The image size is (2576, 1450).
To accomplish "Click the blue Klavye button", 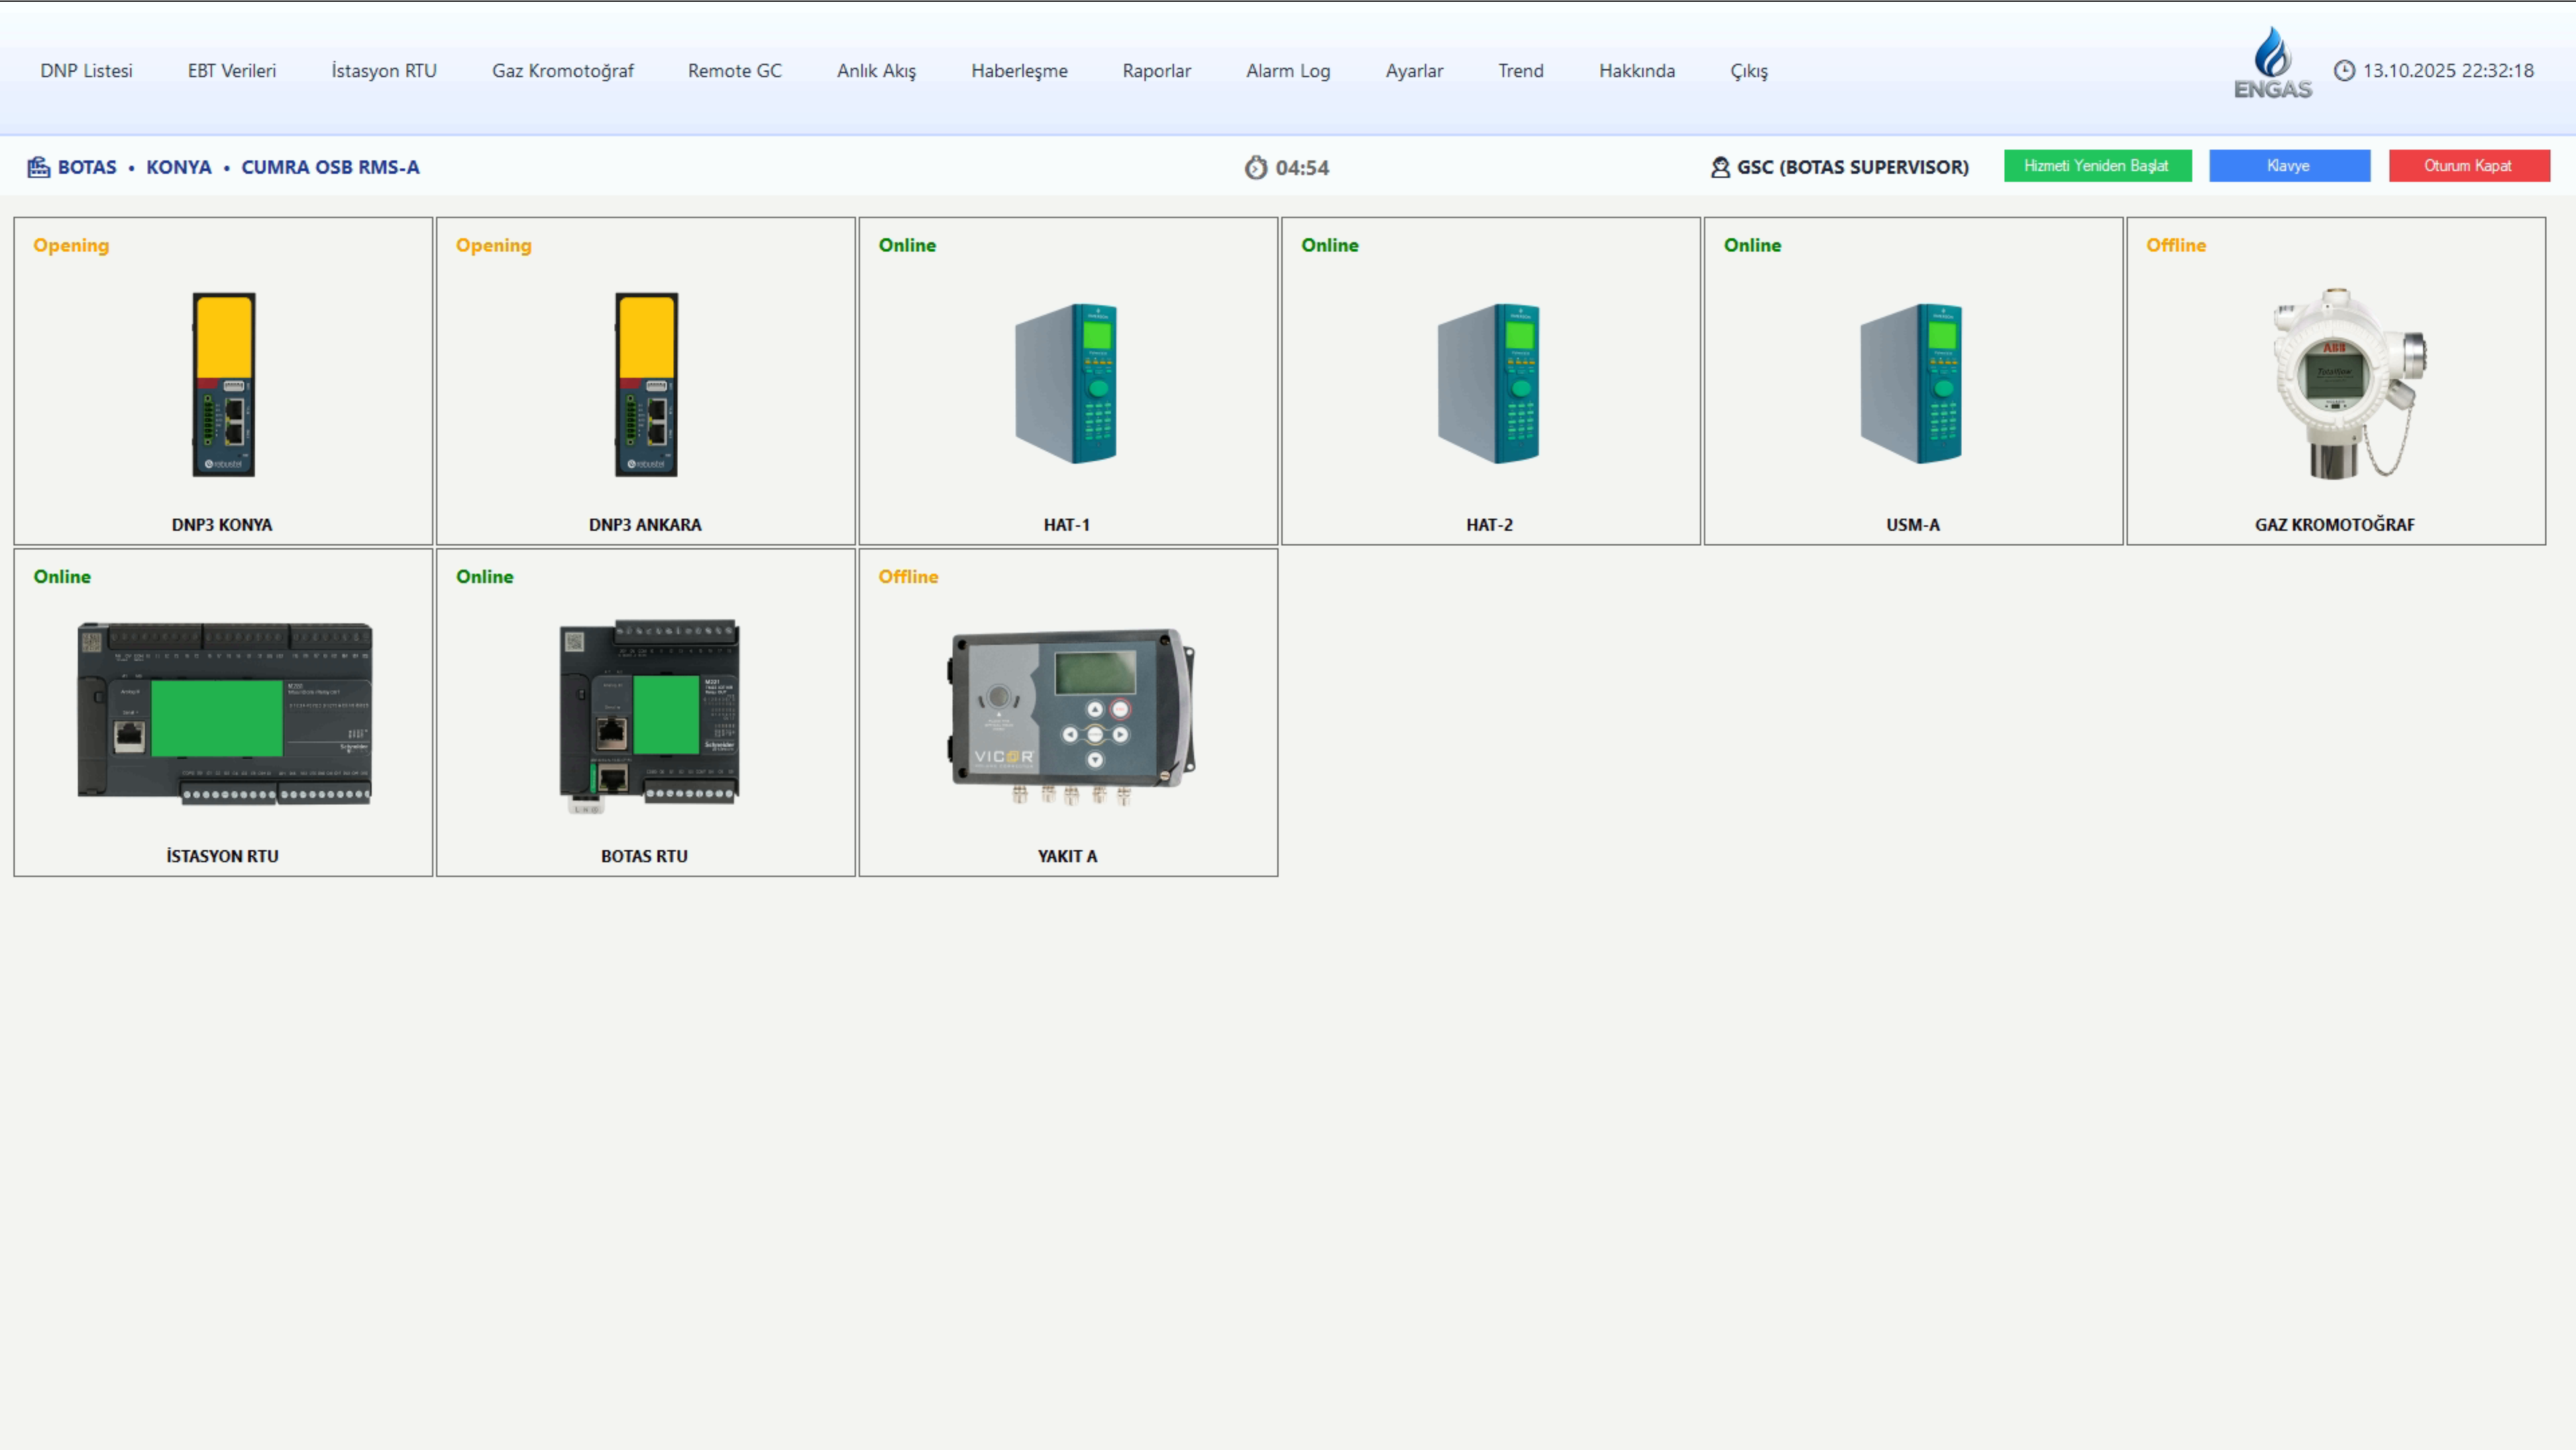I will click(2289, 166).
